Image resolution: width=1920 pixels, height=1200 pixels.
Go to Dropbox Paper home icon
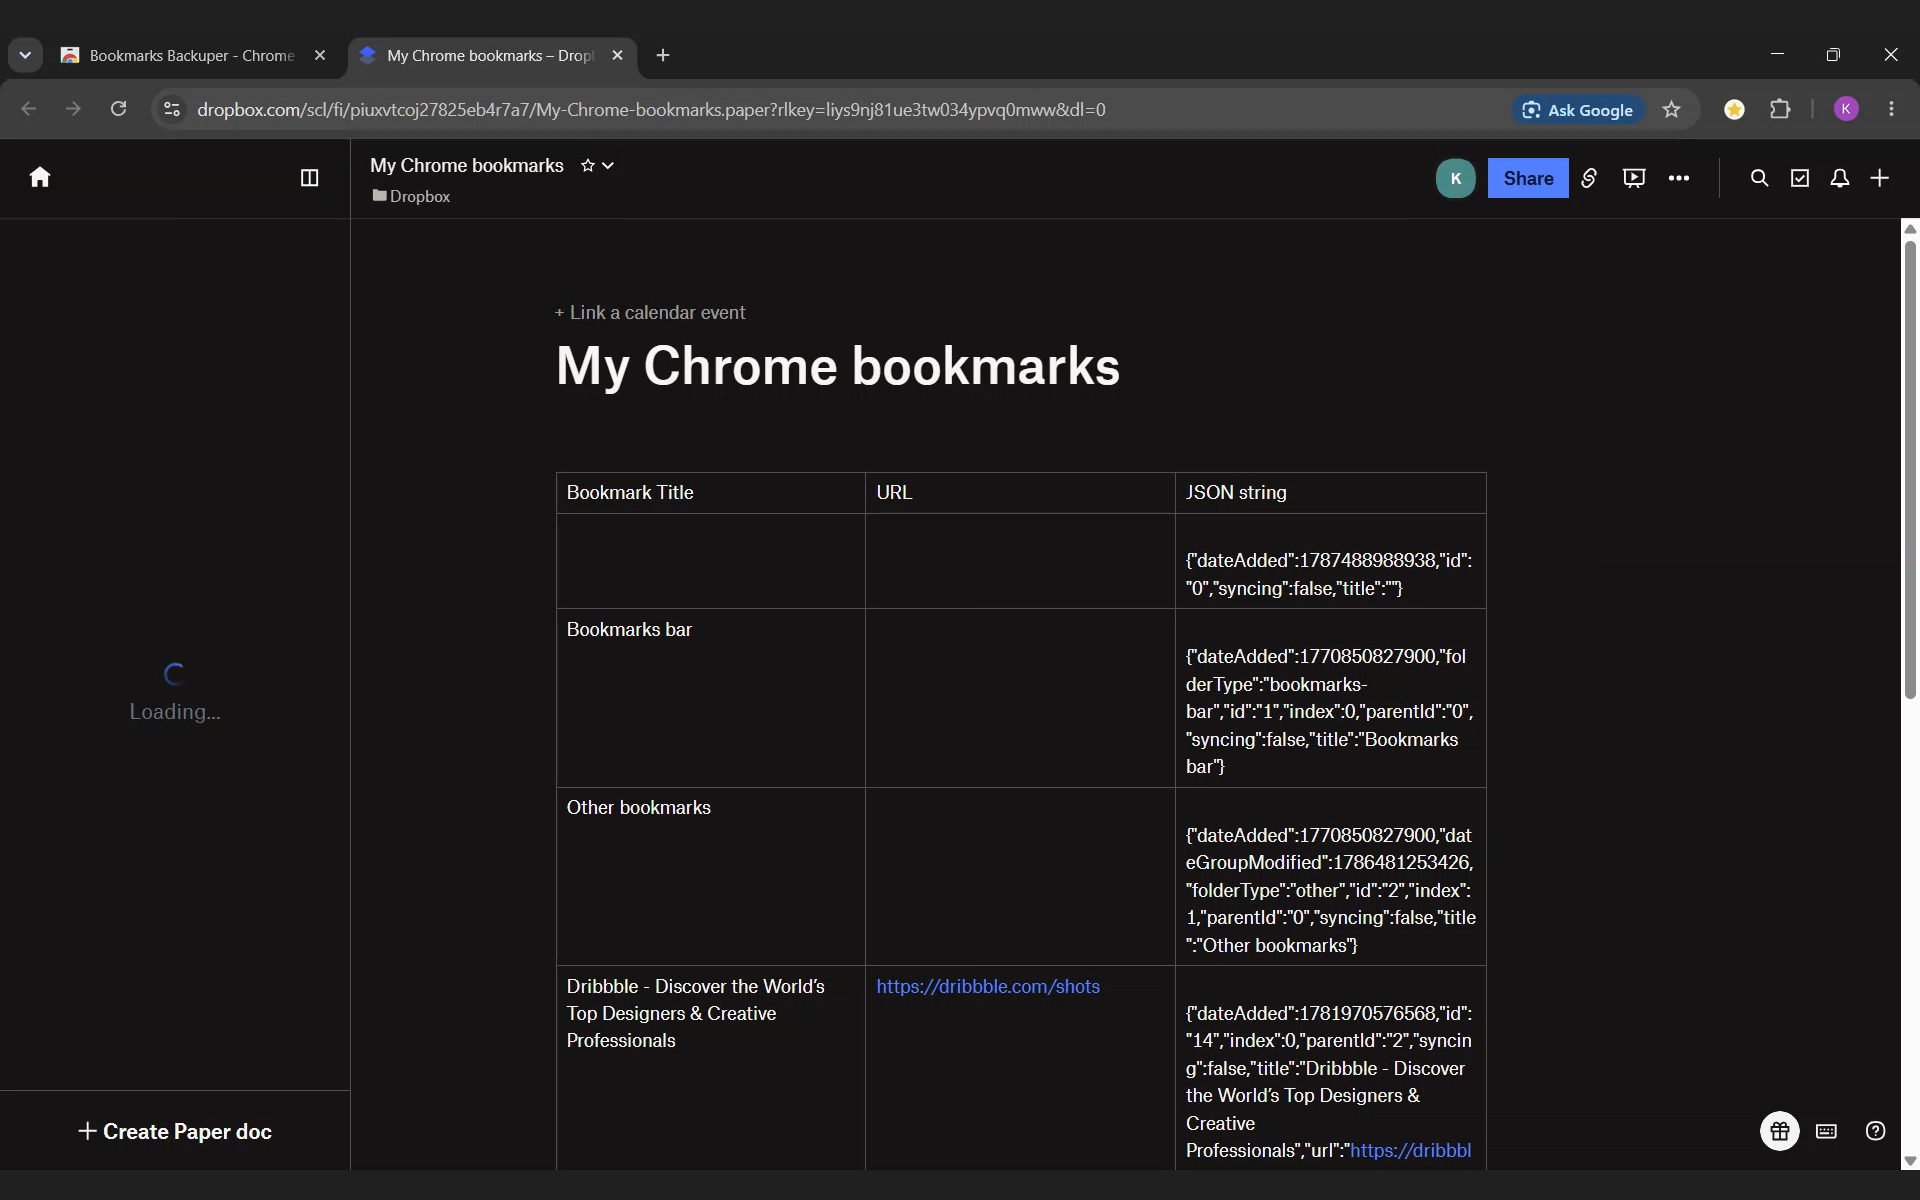click(40, 178)
